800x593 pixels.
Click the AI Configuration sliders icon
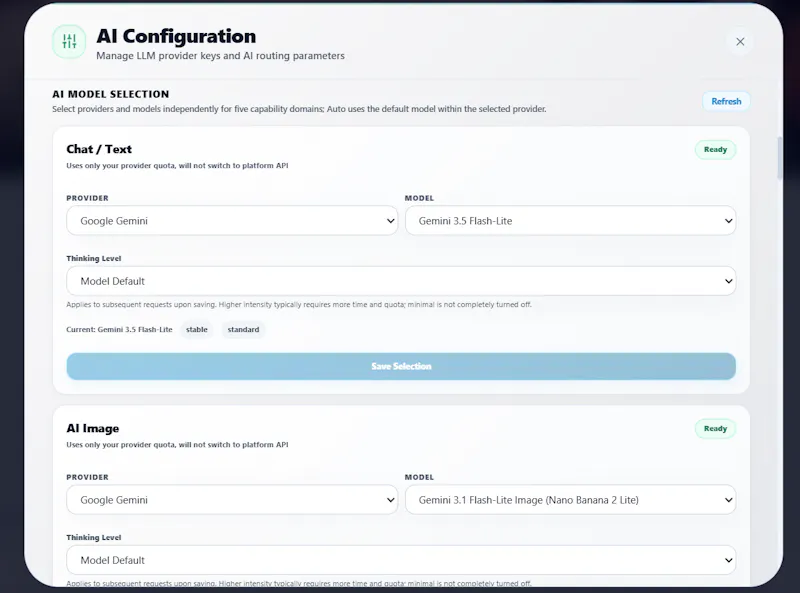point(69,41)
